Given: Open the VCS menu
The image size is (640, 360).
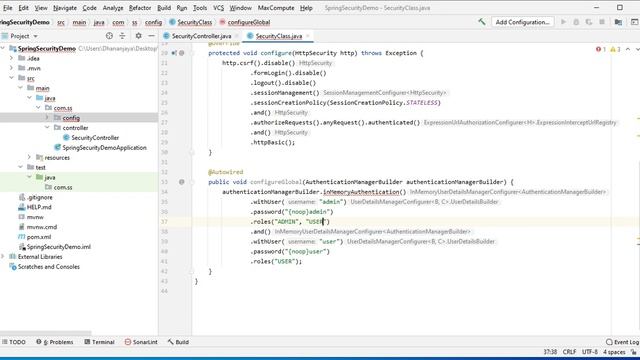Looking at the screenshot, I should 218,8.
